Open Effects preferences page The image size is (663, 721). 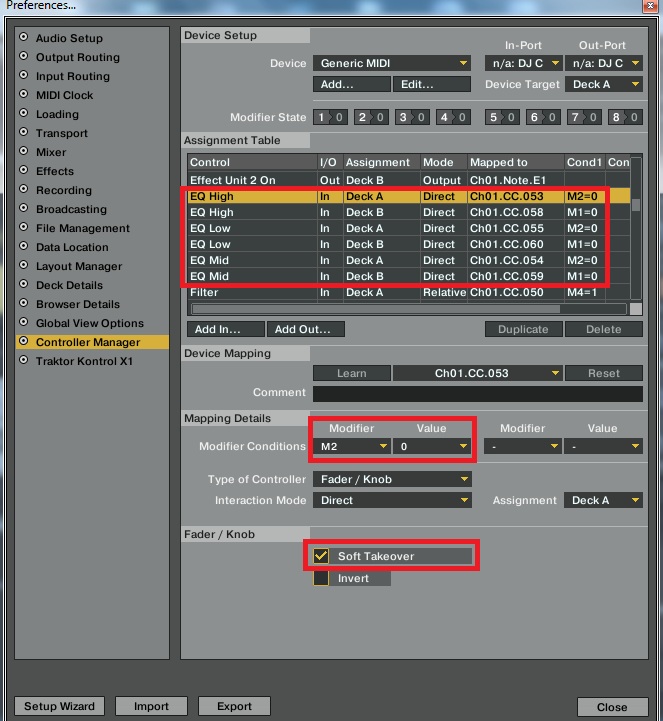pyautogui.click(x=55, y=171)
